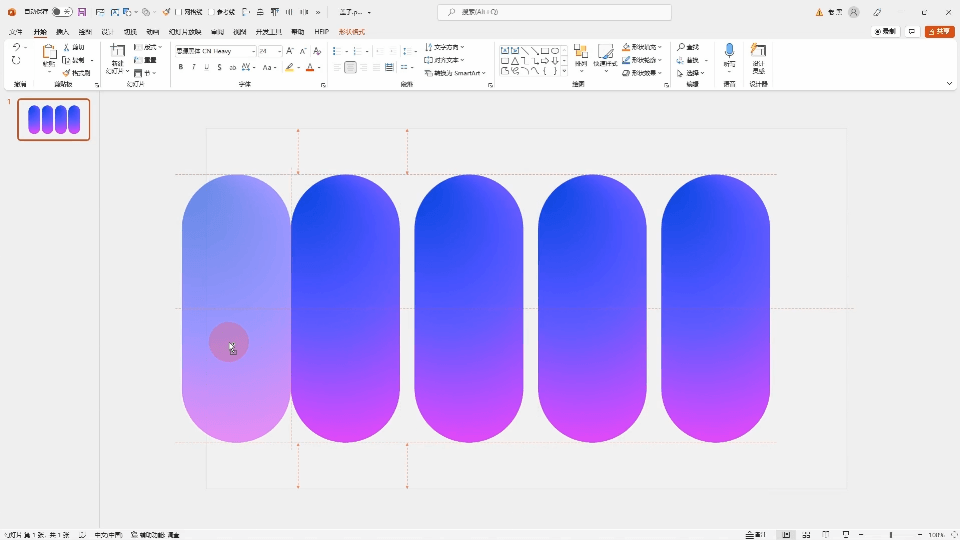The height and width of the screenshot is (540, 960).
Task: Open the Insert ribbon tab
Action: pyautogui.click(x=63, y=32)
